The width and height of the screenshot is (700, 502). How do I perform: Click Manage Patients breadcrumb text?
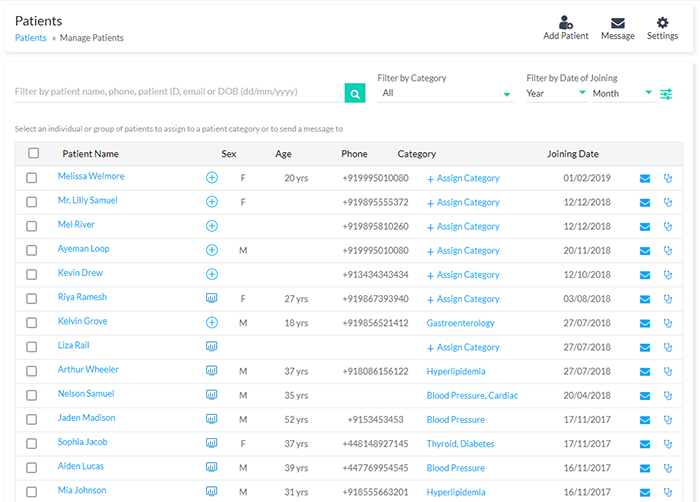point(92,38)
